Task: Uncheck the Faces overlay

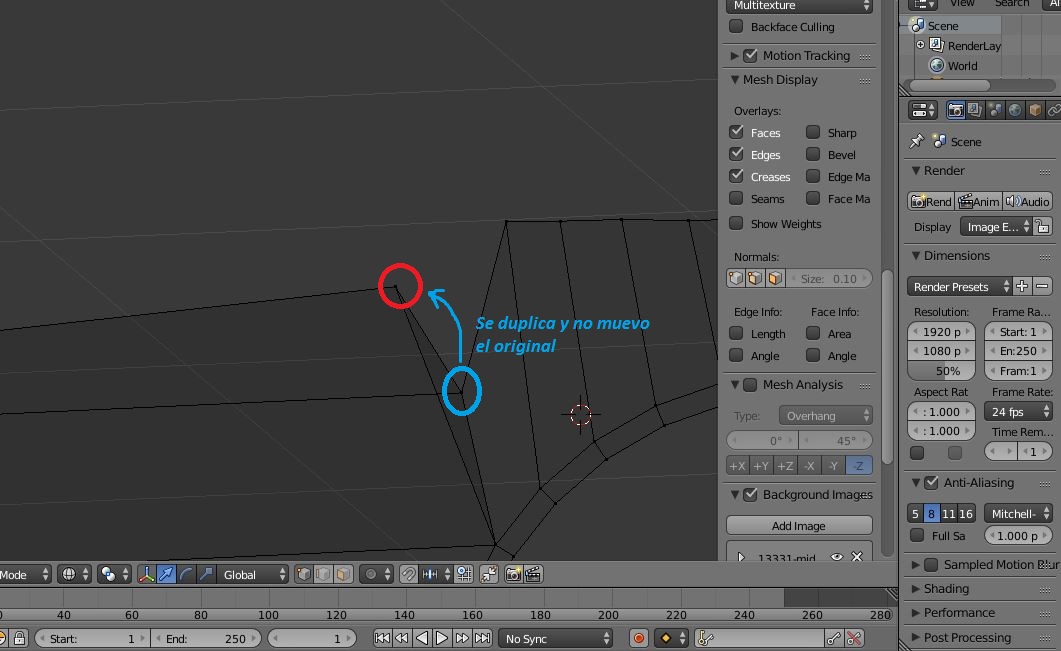Action: point(736,132)
